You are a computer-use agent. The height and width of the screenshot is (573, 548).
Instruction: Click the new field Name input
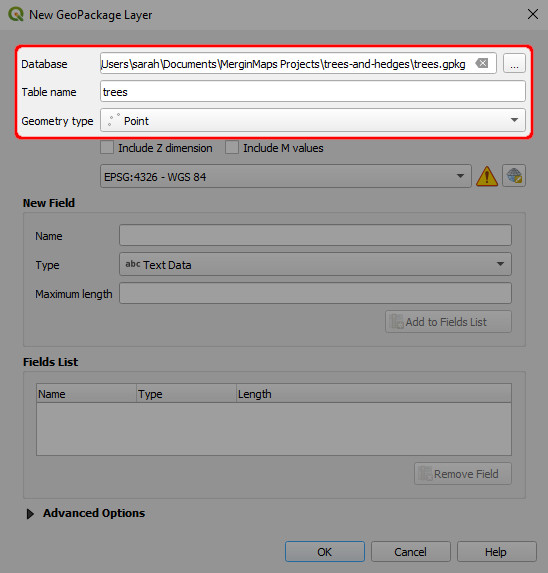[315, 235]
